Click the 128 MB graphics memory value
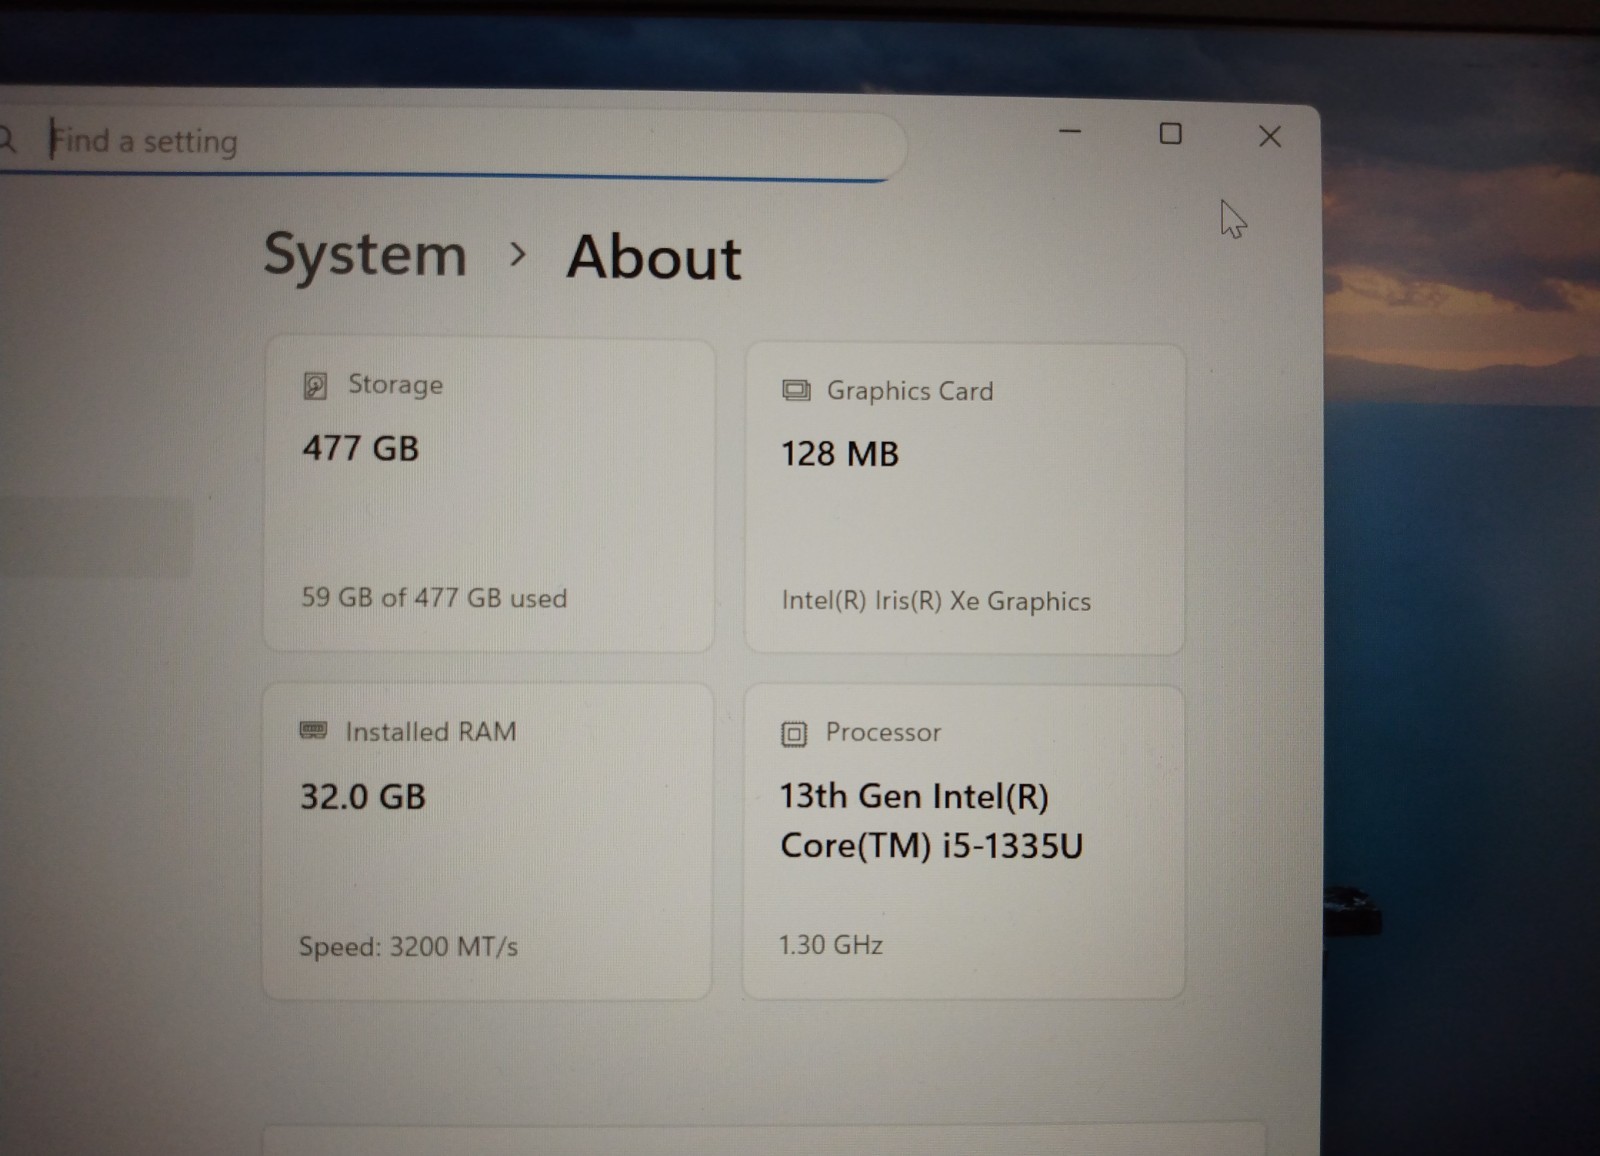Screen dimensions: 1600x1156 point(840,454)
